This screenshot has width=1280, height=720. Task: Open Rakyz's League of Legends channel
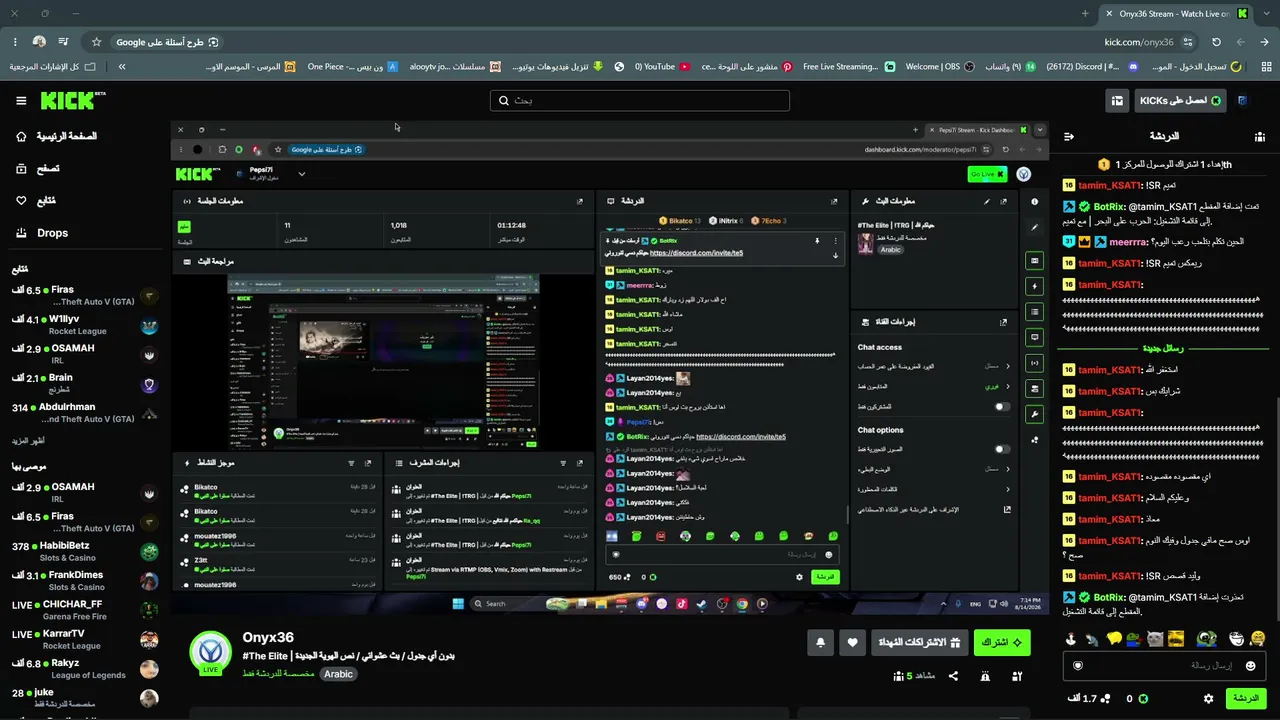85,669
